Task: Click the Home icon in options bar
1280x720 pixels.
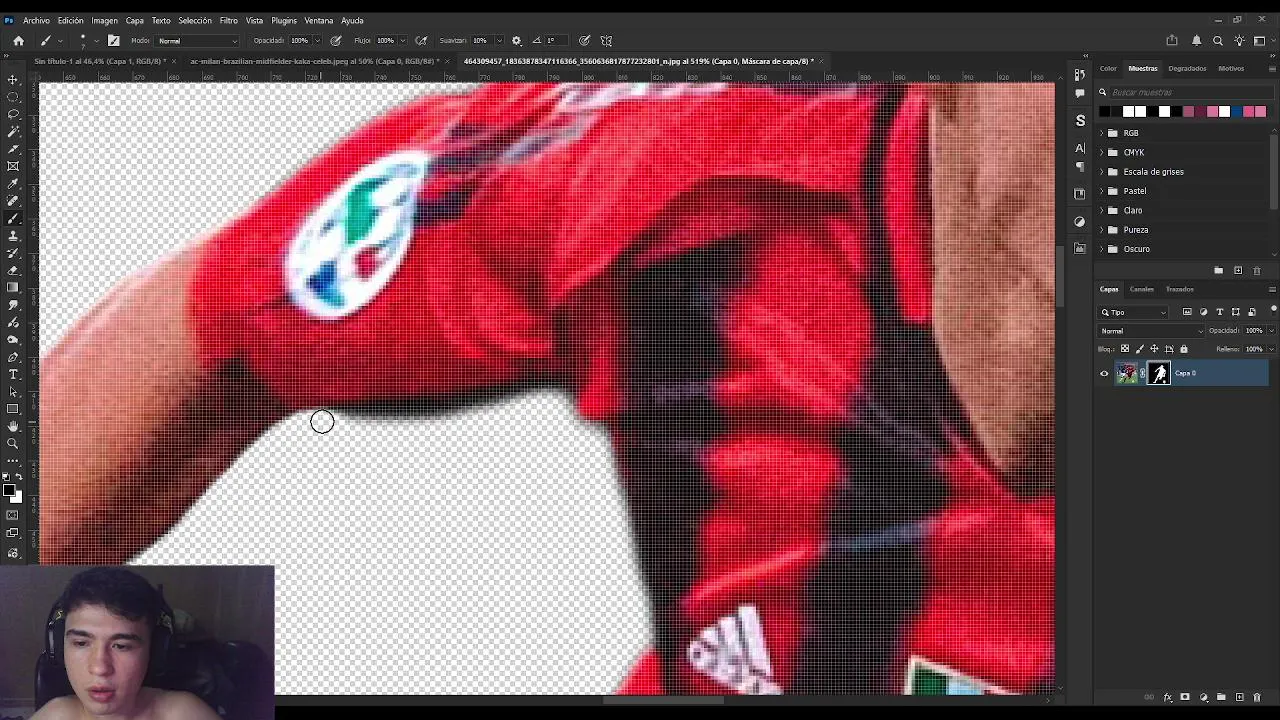Action: click(18, 41)
